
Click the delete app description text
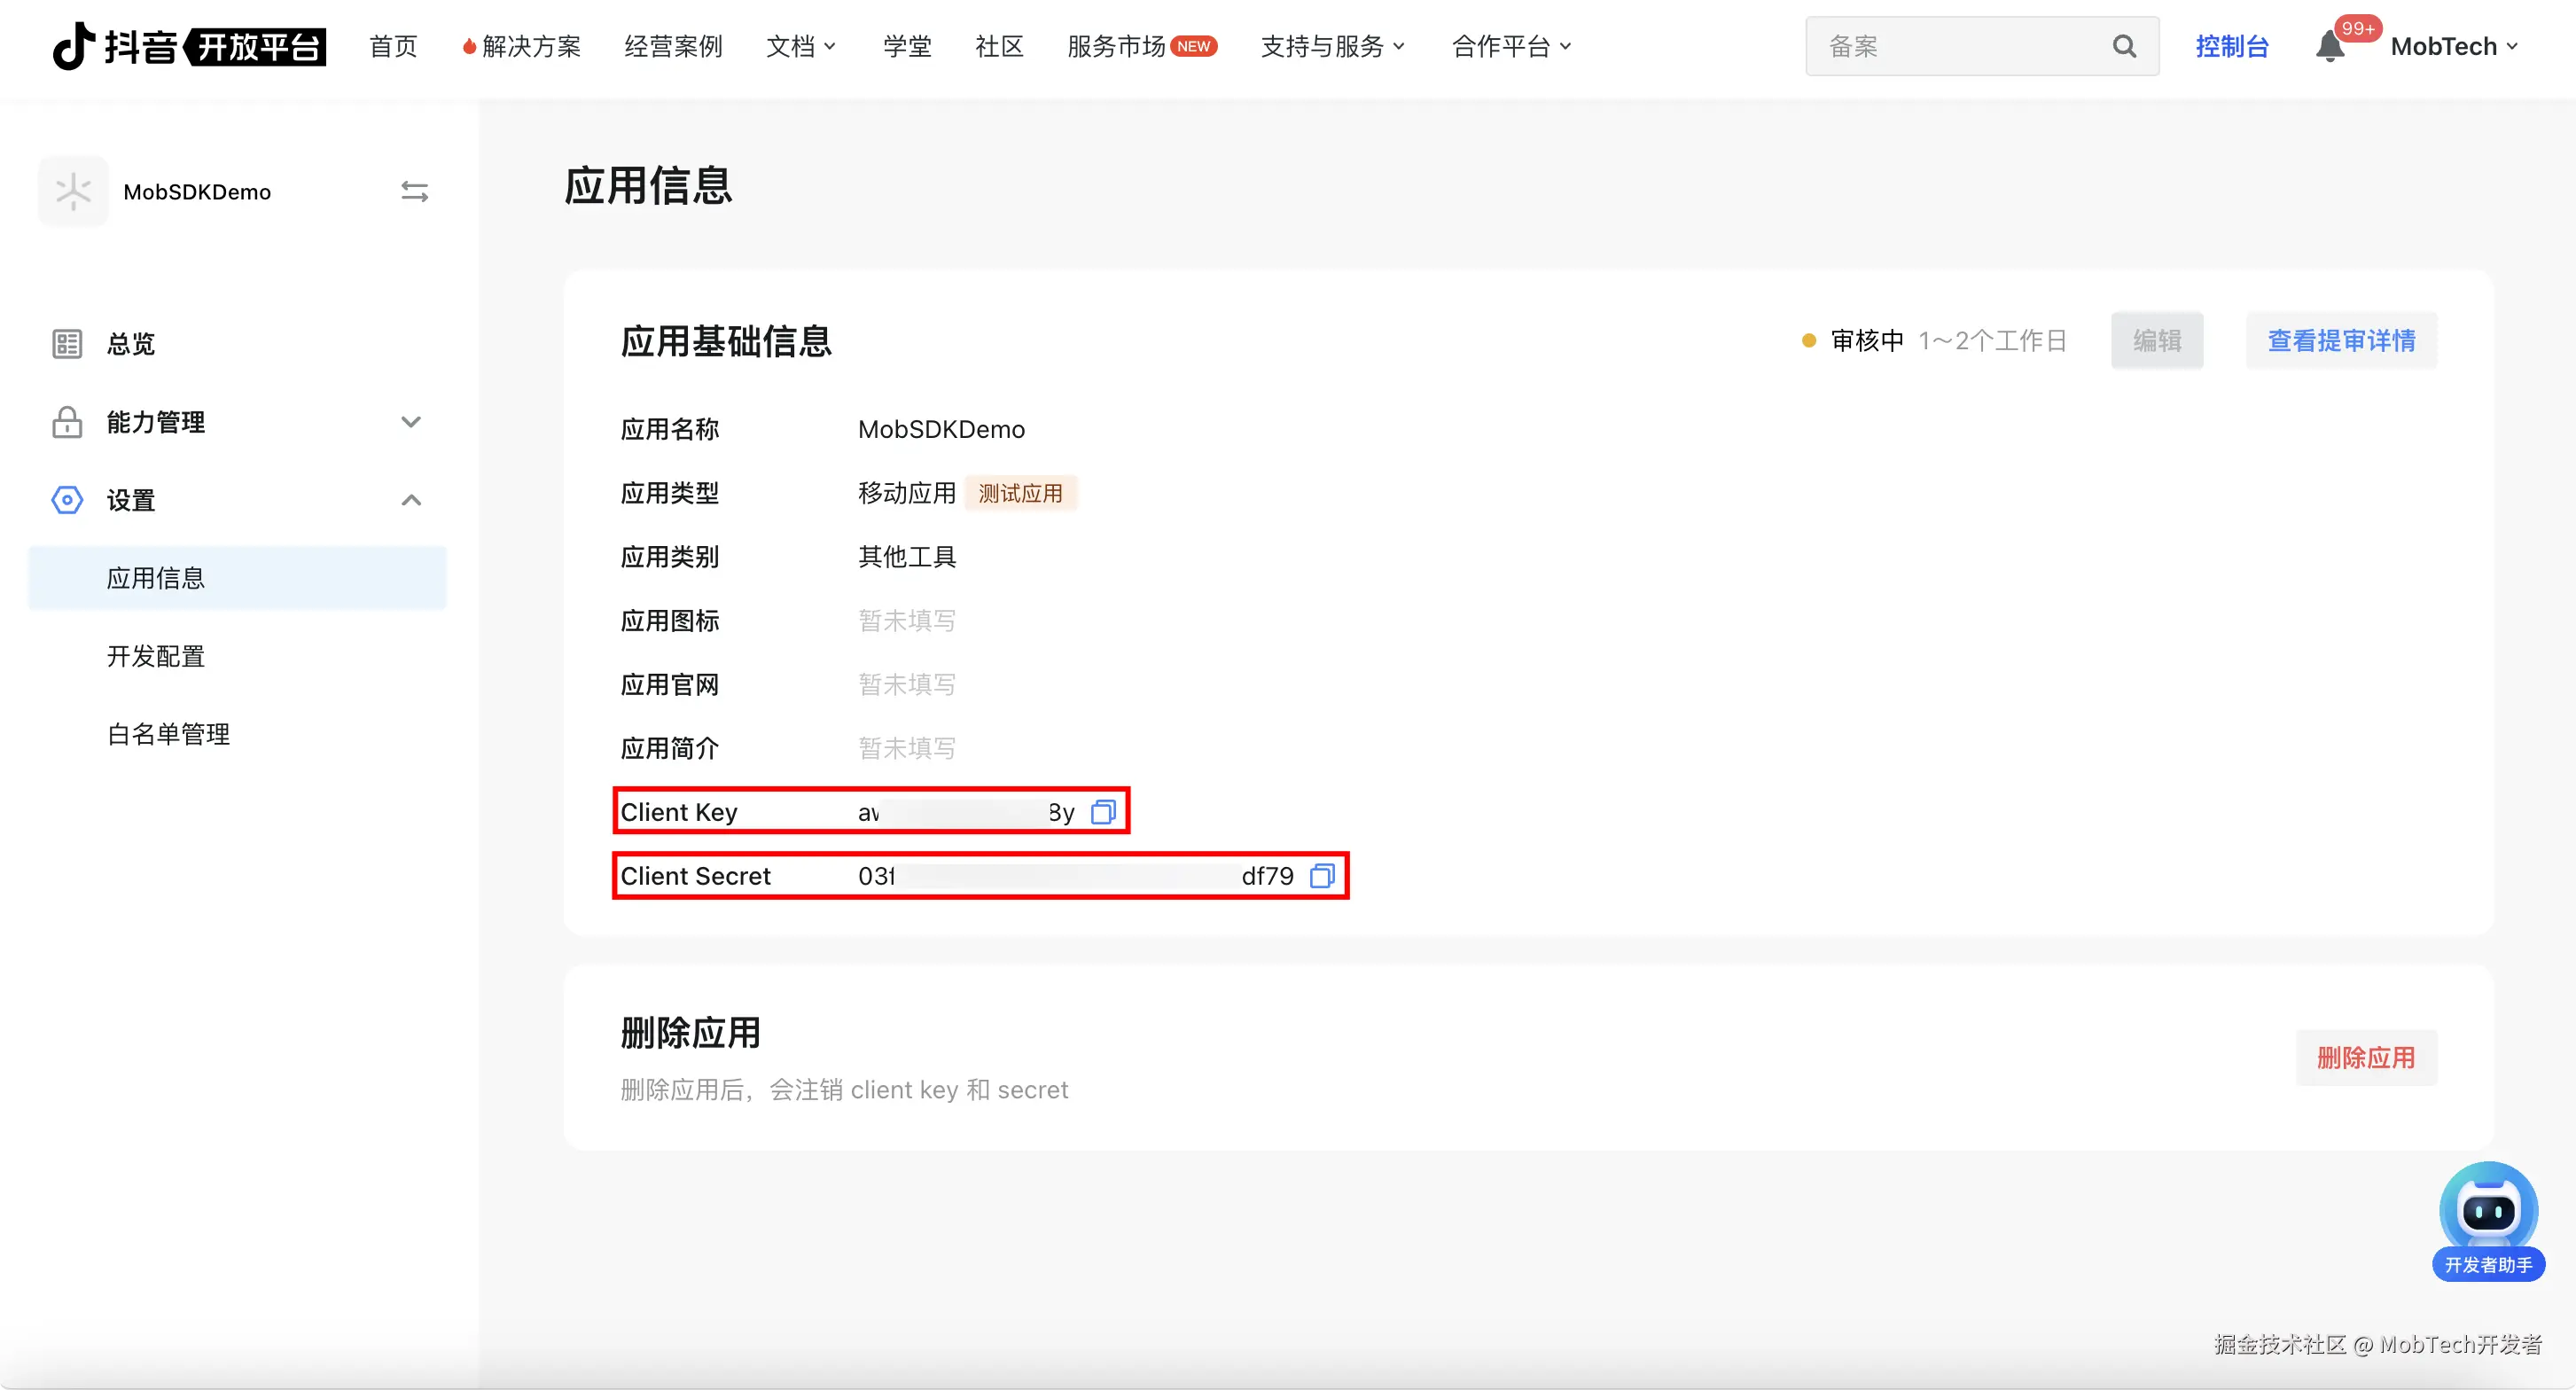[x=844, y=1090]
